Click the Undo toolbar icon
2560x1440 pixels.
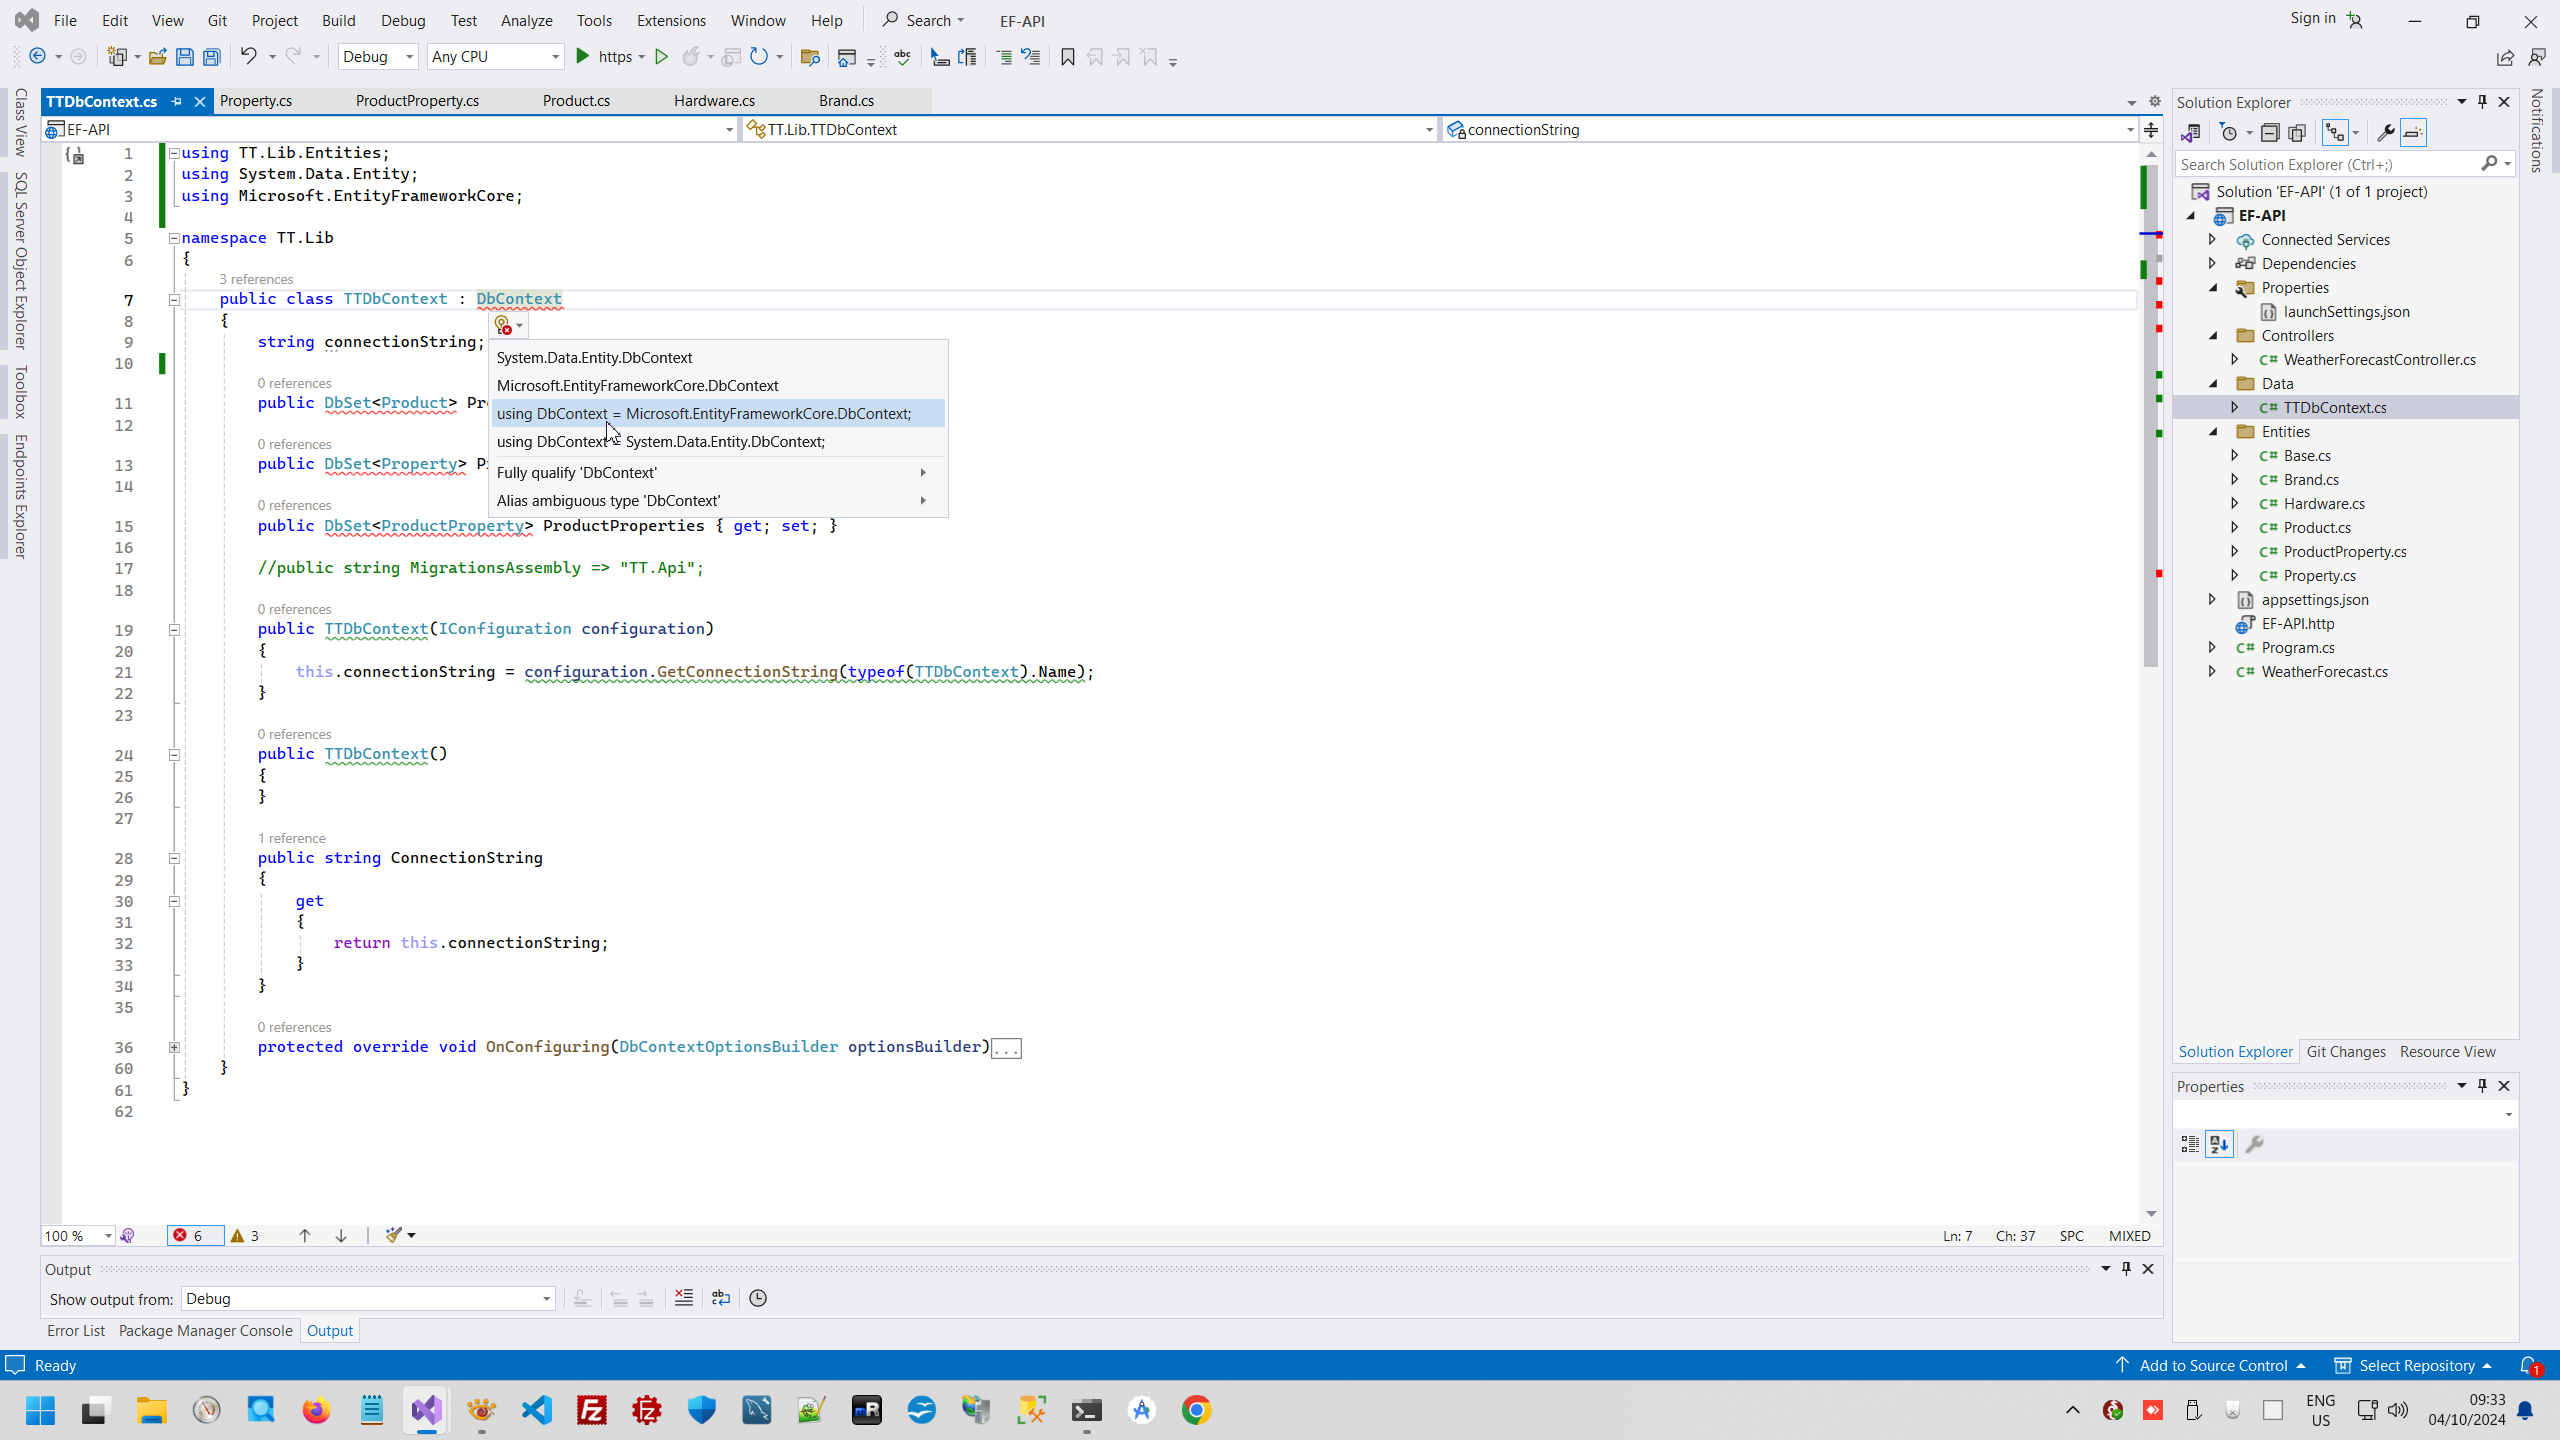coord(247,56)
